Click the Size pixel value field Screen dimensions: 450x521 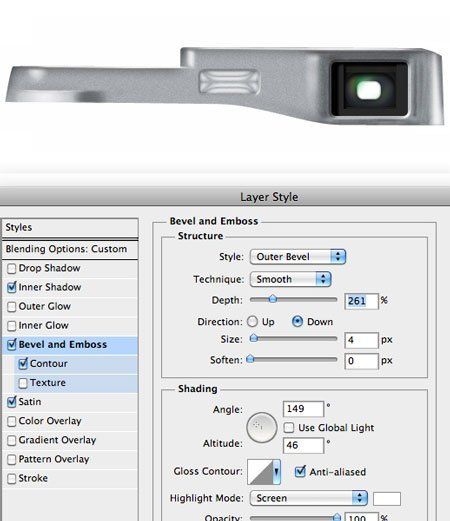click(362, 340)
